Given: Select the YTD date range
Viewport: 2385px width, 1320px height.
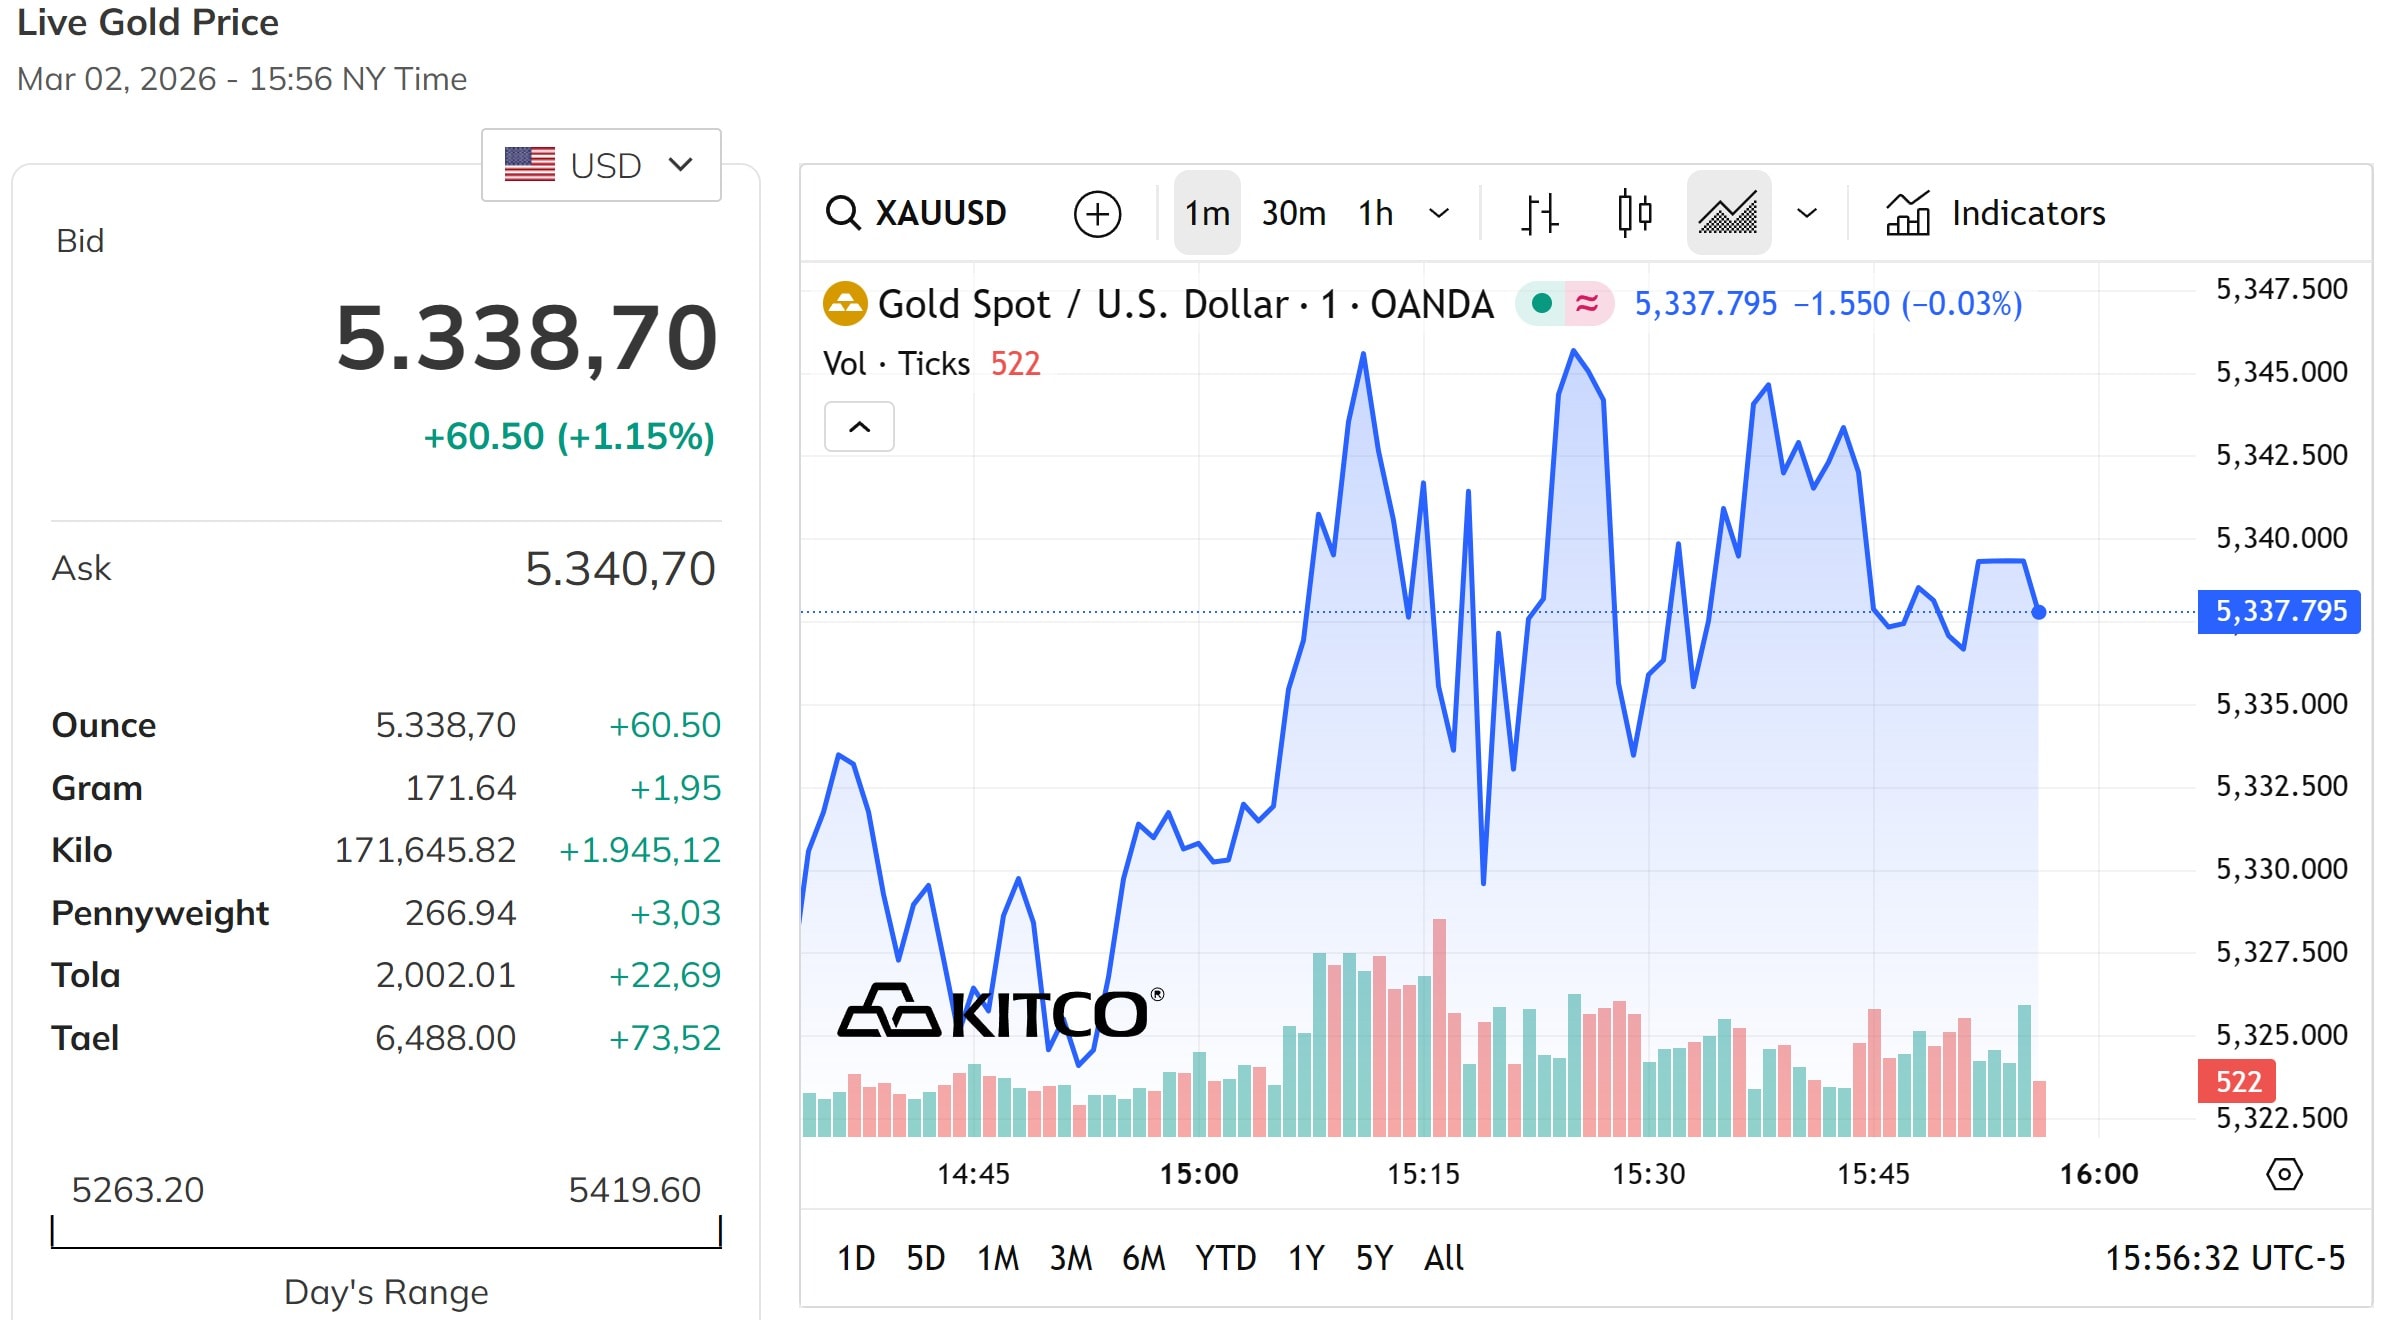Looking at the screenshot, I should (x=1225, y=1257).
